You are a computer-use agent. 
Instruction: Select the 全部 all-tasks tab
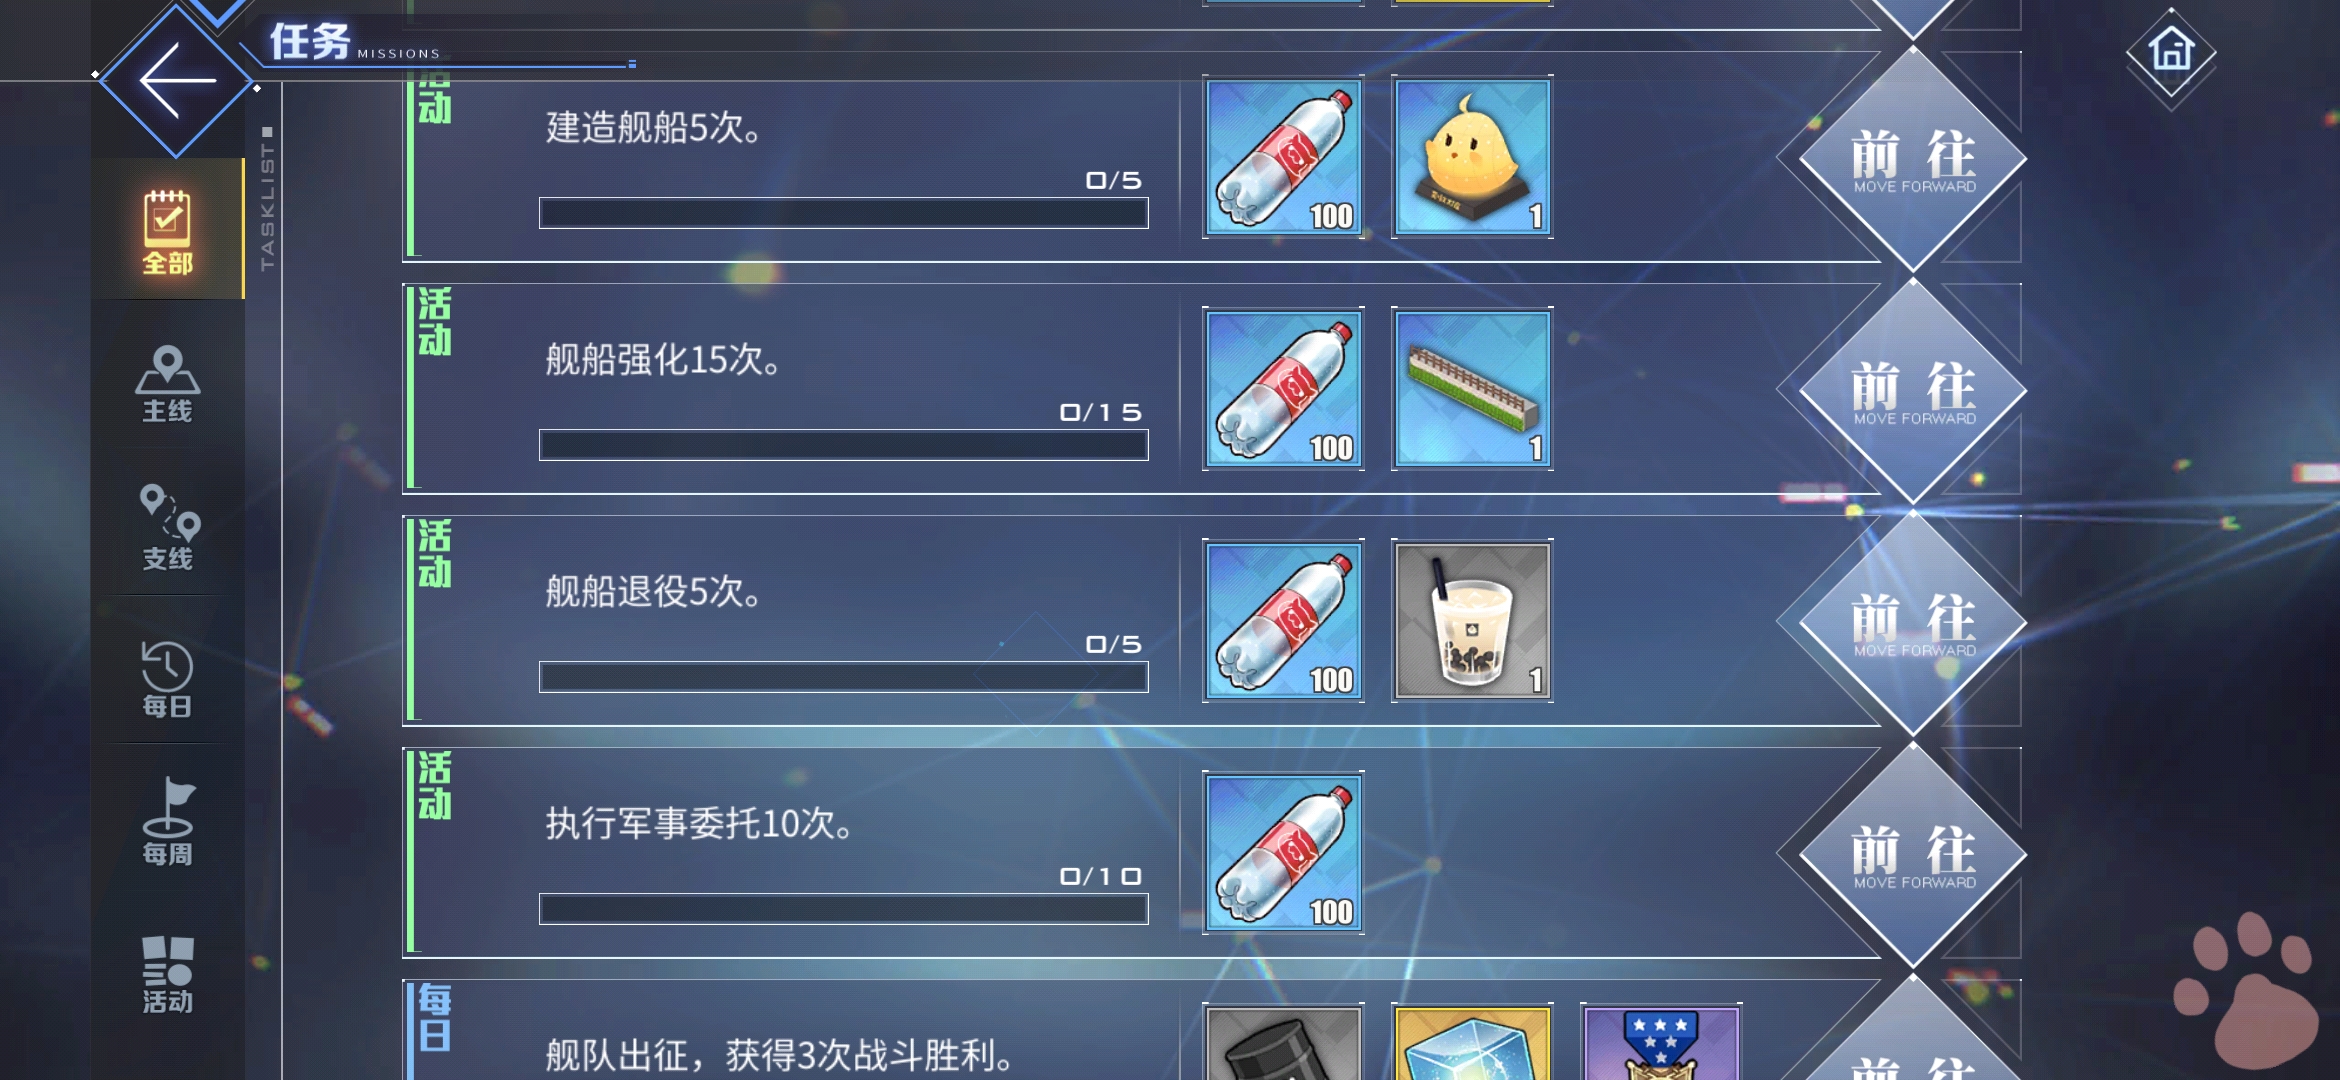pyautogui.click(x=167, y=230)
